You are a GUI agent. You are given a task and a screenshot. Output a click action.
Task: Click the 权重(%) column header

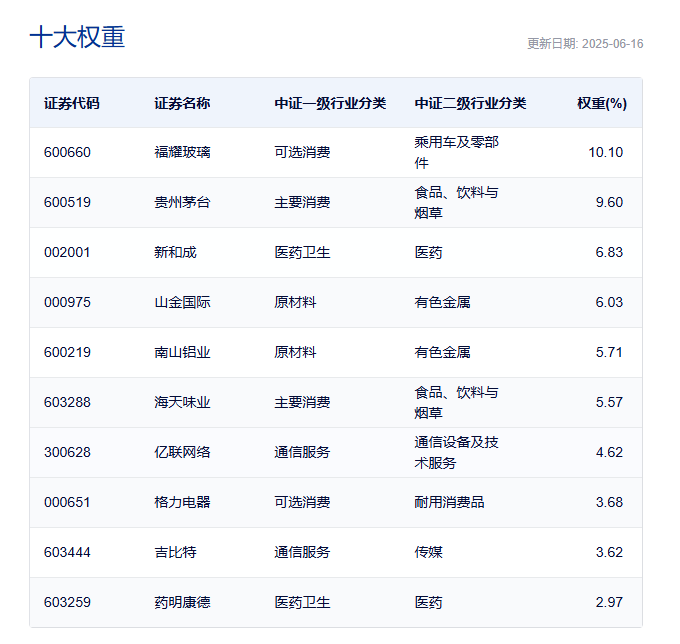tap(602, 103)
